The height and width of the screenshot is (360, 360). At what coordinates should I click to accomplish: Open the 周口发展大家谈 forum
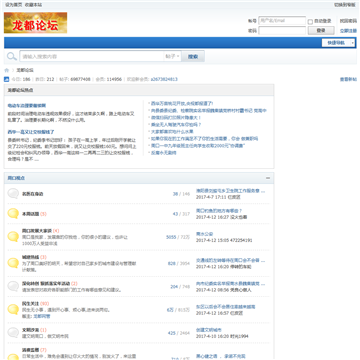click(37, 231)
